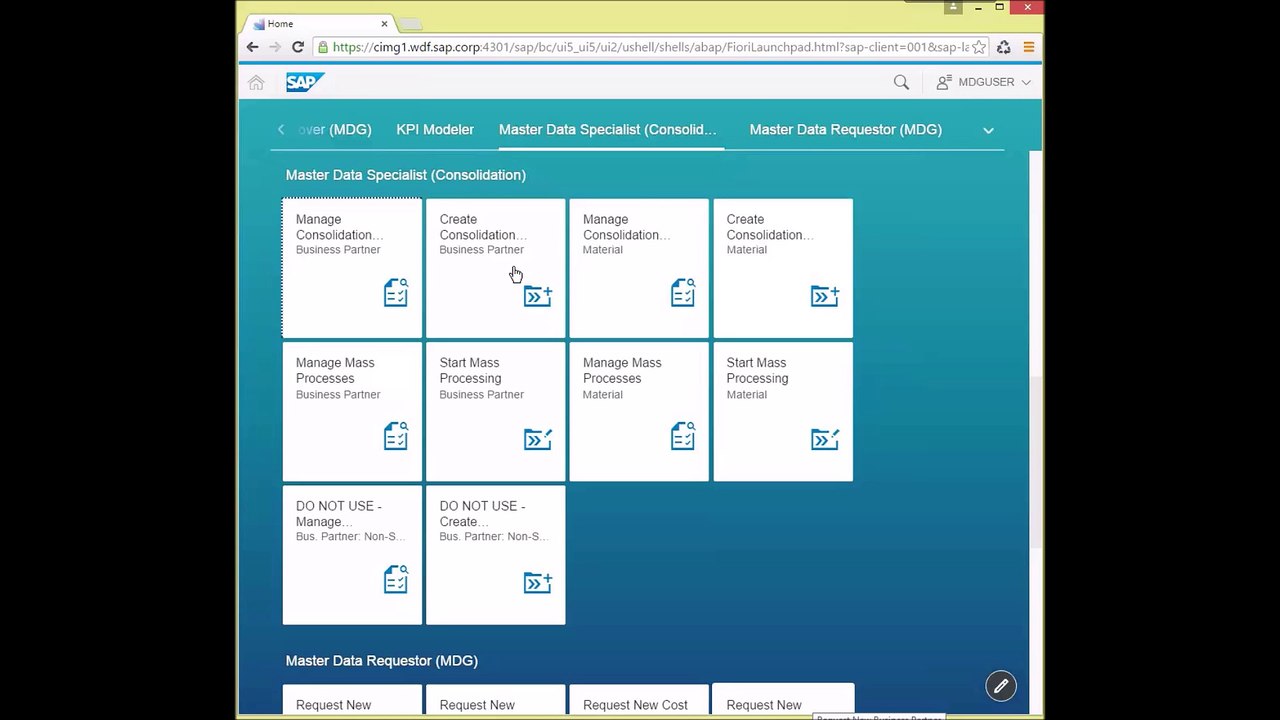The width and height of the screenshot is (1280, 720).
Task: Select the partially hidden (MDG) tab
Action: (334, 130)
